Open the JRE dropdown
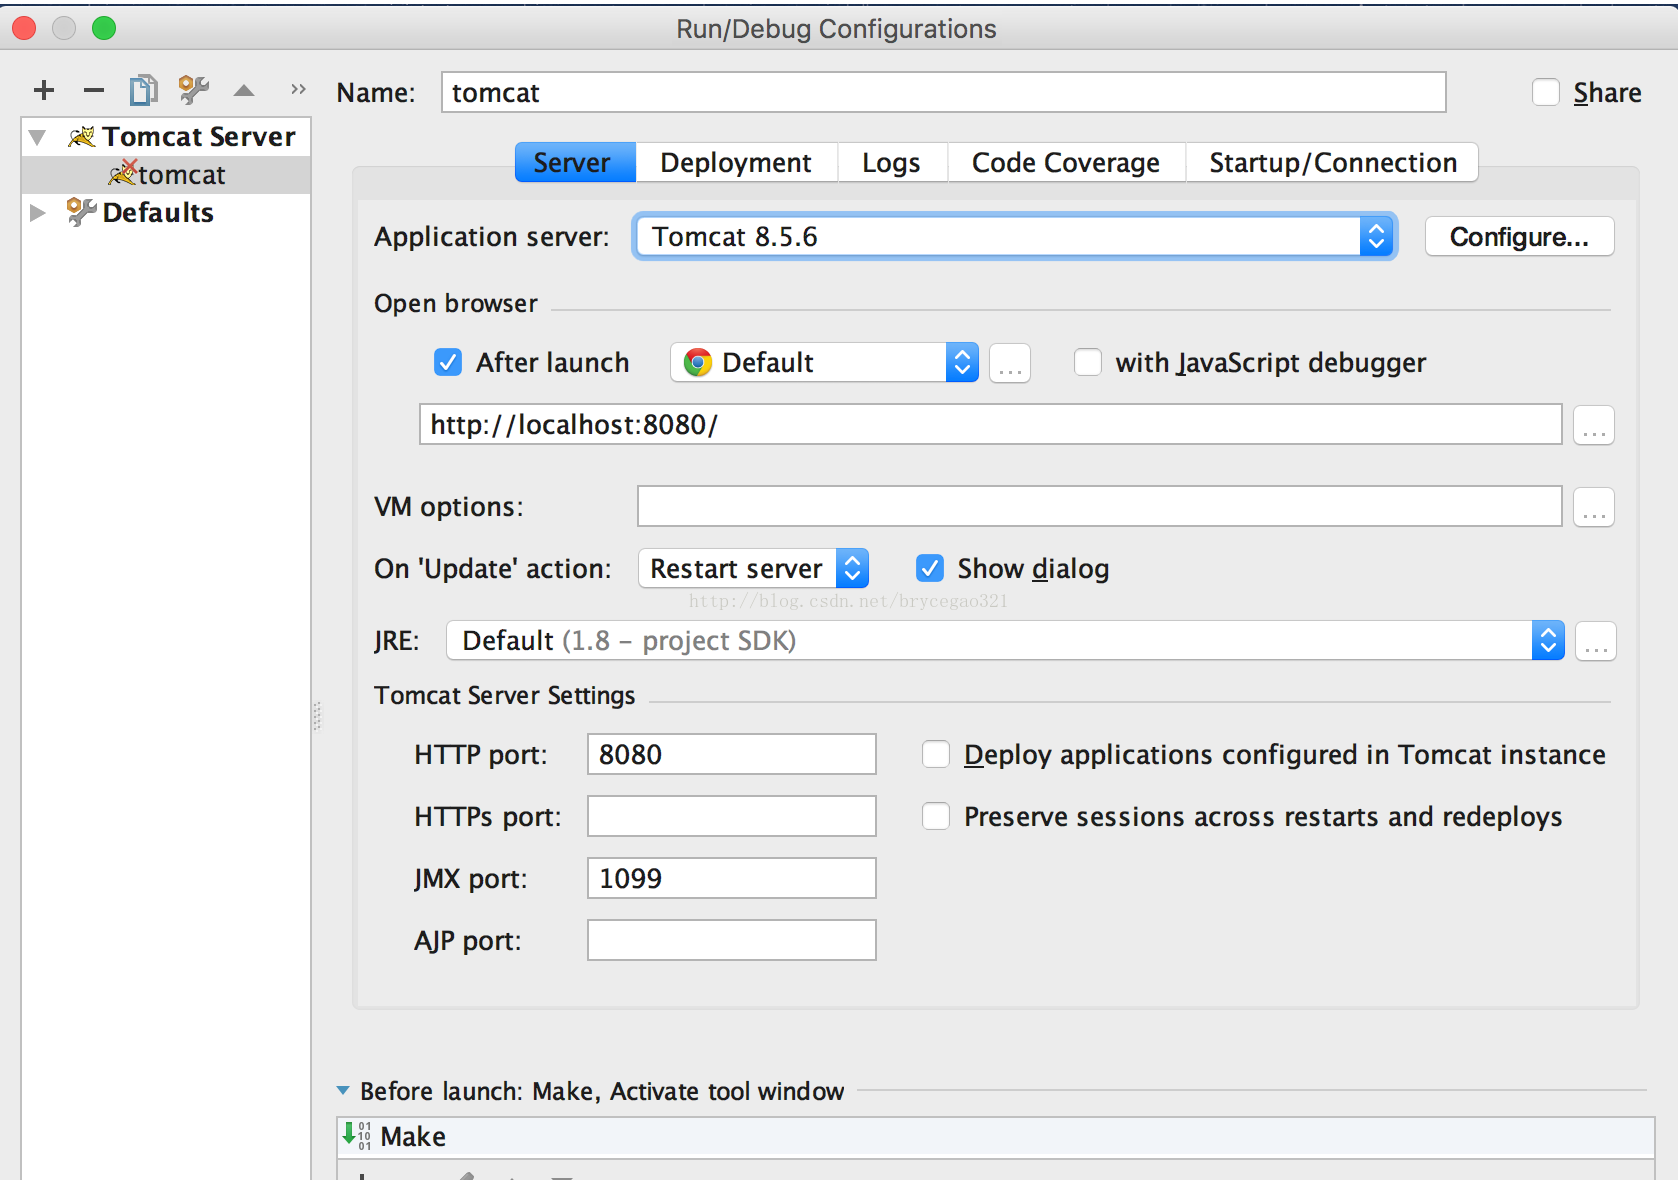The image size is (1678, 1180). tap(1005, 640)
